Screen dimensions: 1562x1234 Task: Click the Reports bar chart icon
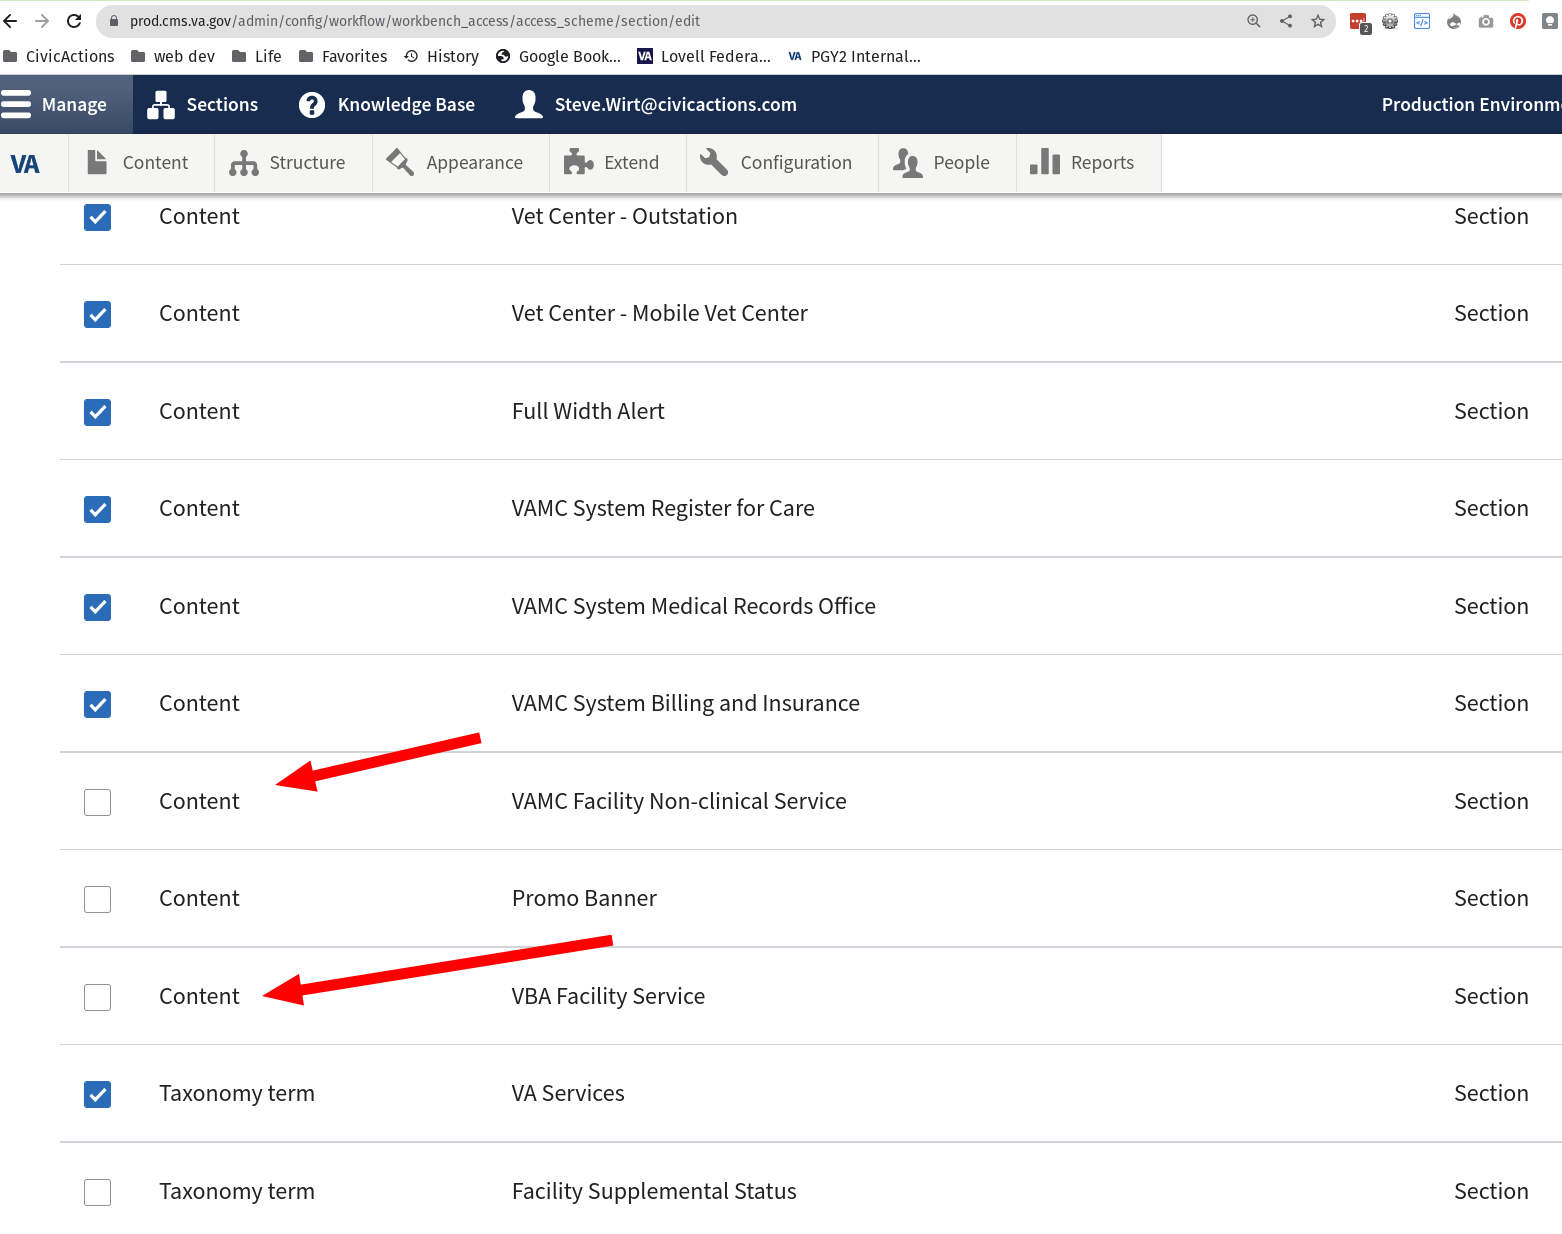point(1045,162)
